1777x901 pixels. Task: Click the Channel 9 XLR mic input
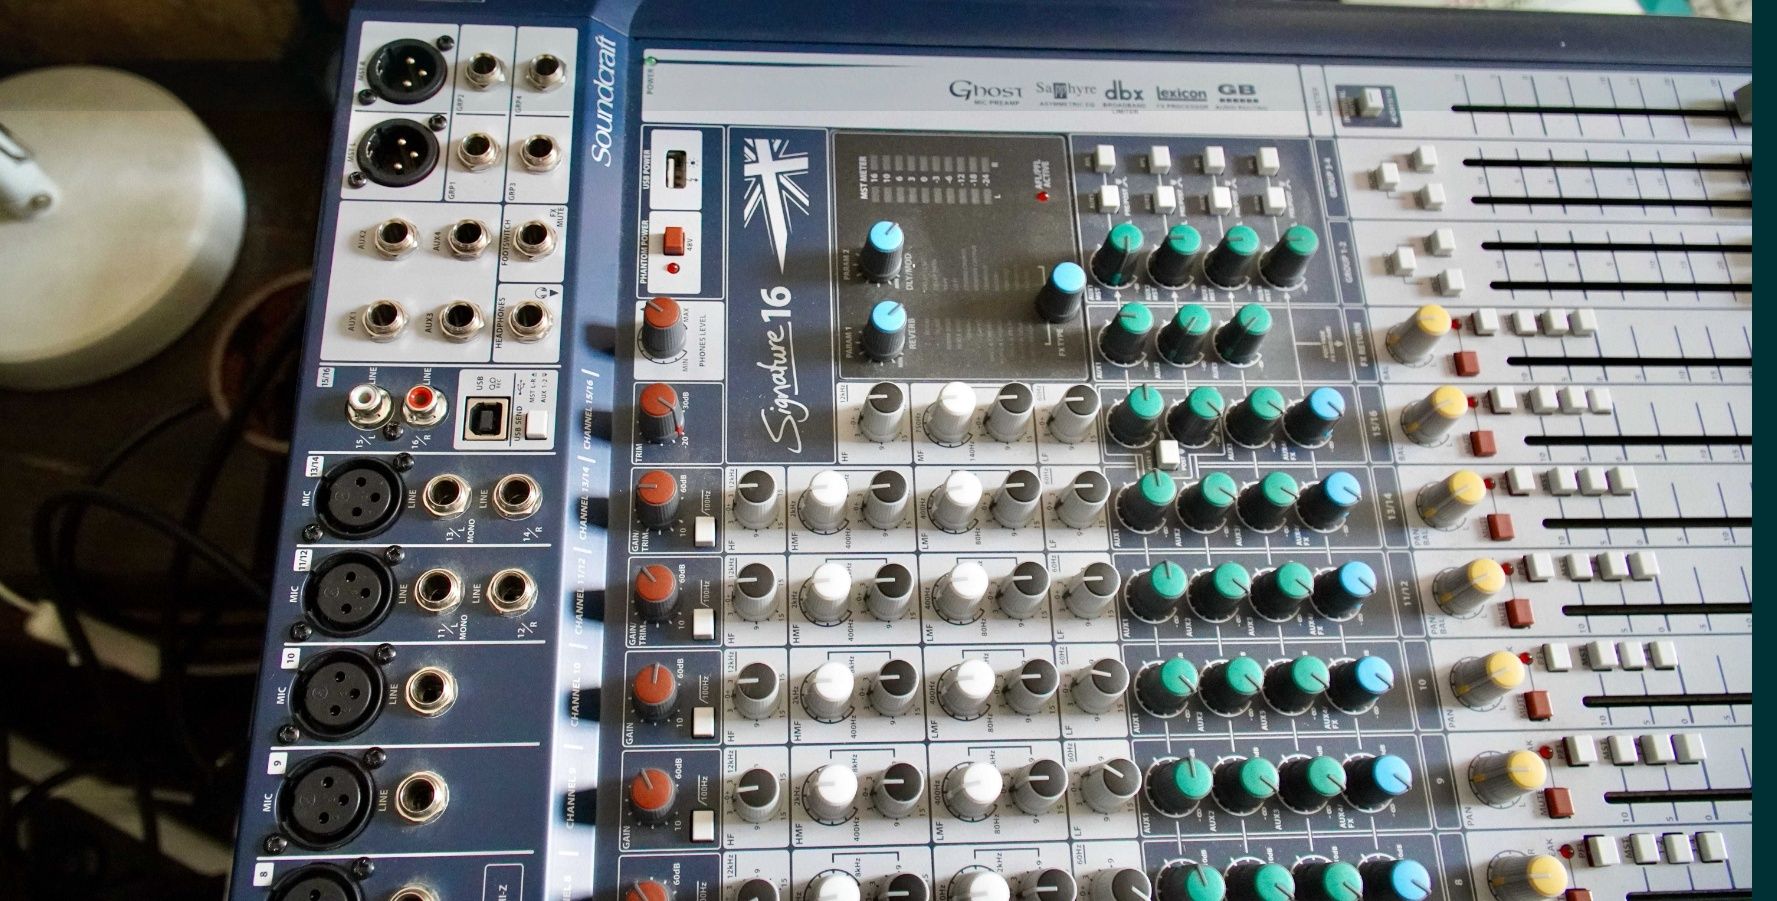point(327,801)
